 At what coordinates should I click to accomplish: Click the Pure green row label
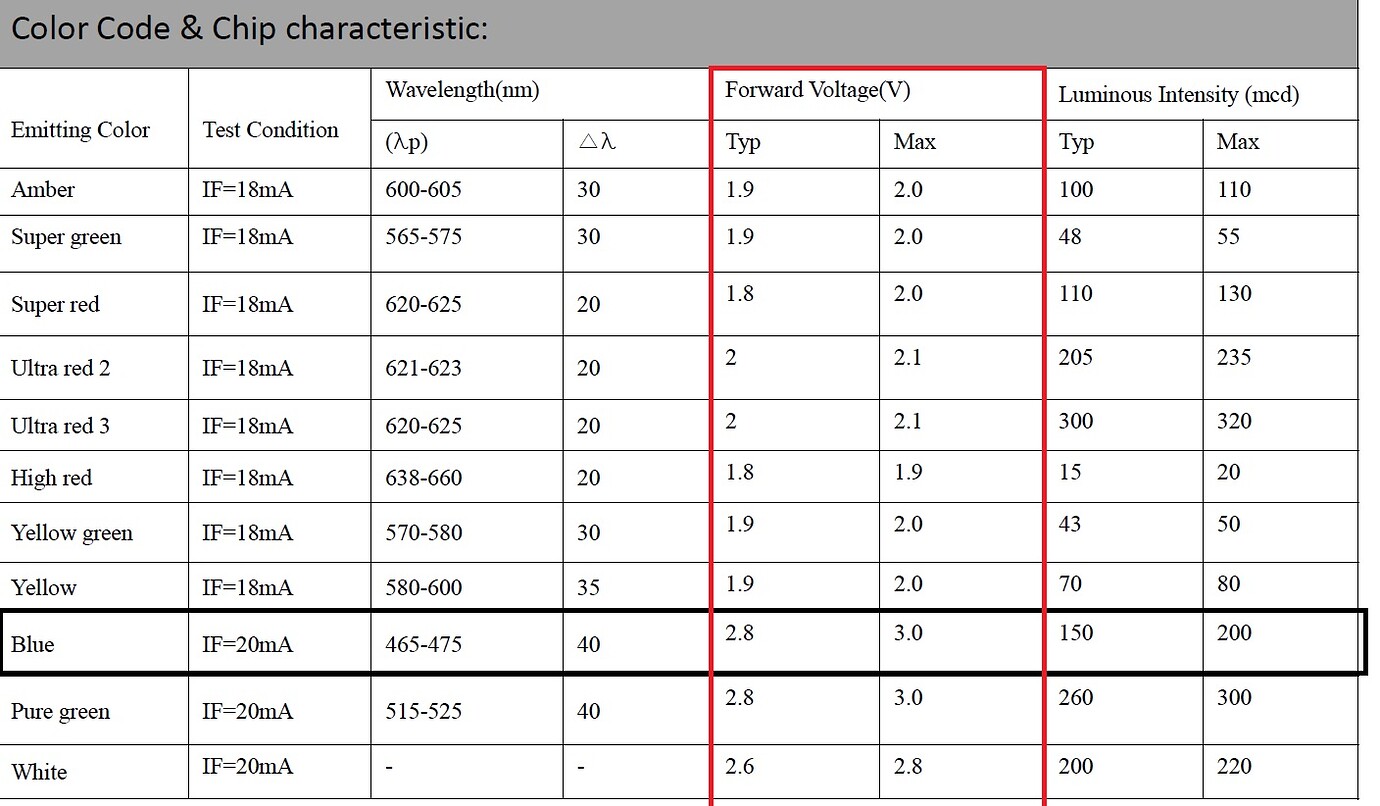point(61,712)
